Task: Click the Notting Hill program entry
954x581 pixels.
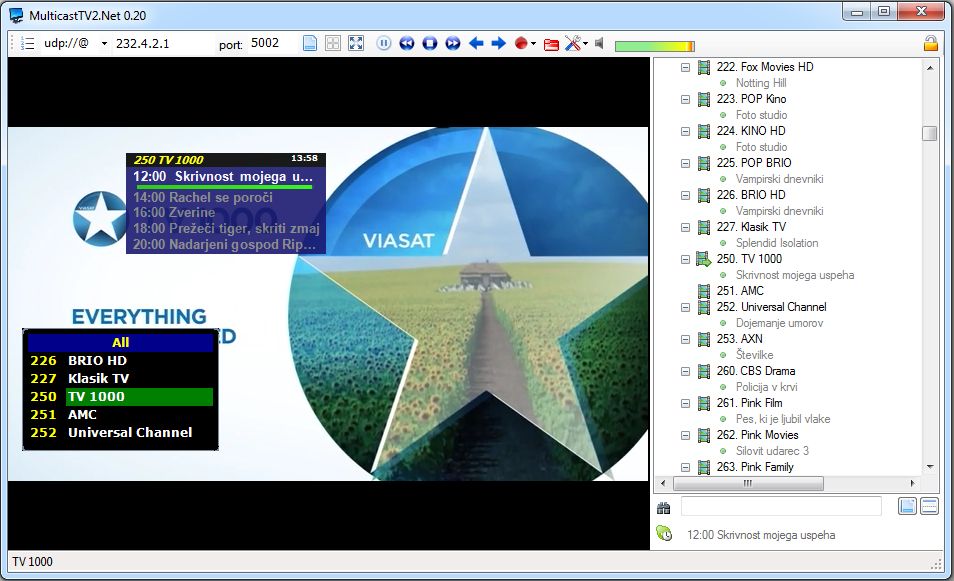Action: 761,83
